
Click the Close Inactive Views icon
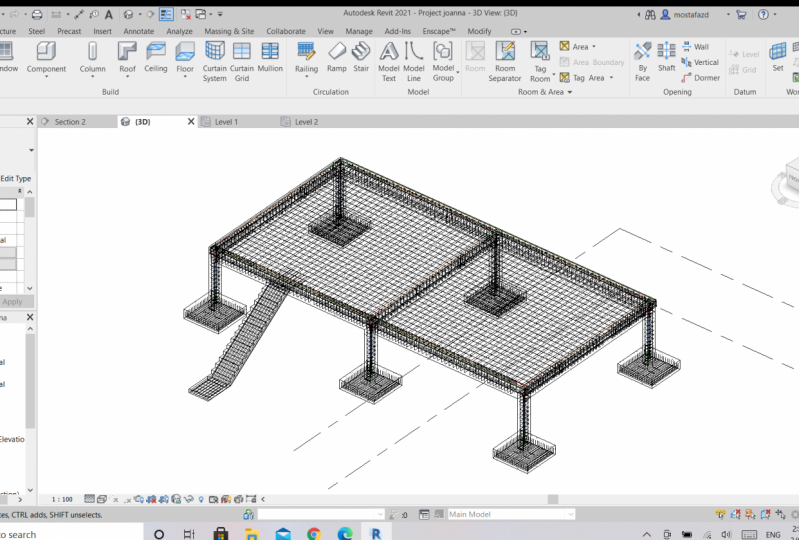click(x=185, y=14)
